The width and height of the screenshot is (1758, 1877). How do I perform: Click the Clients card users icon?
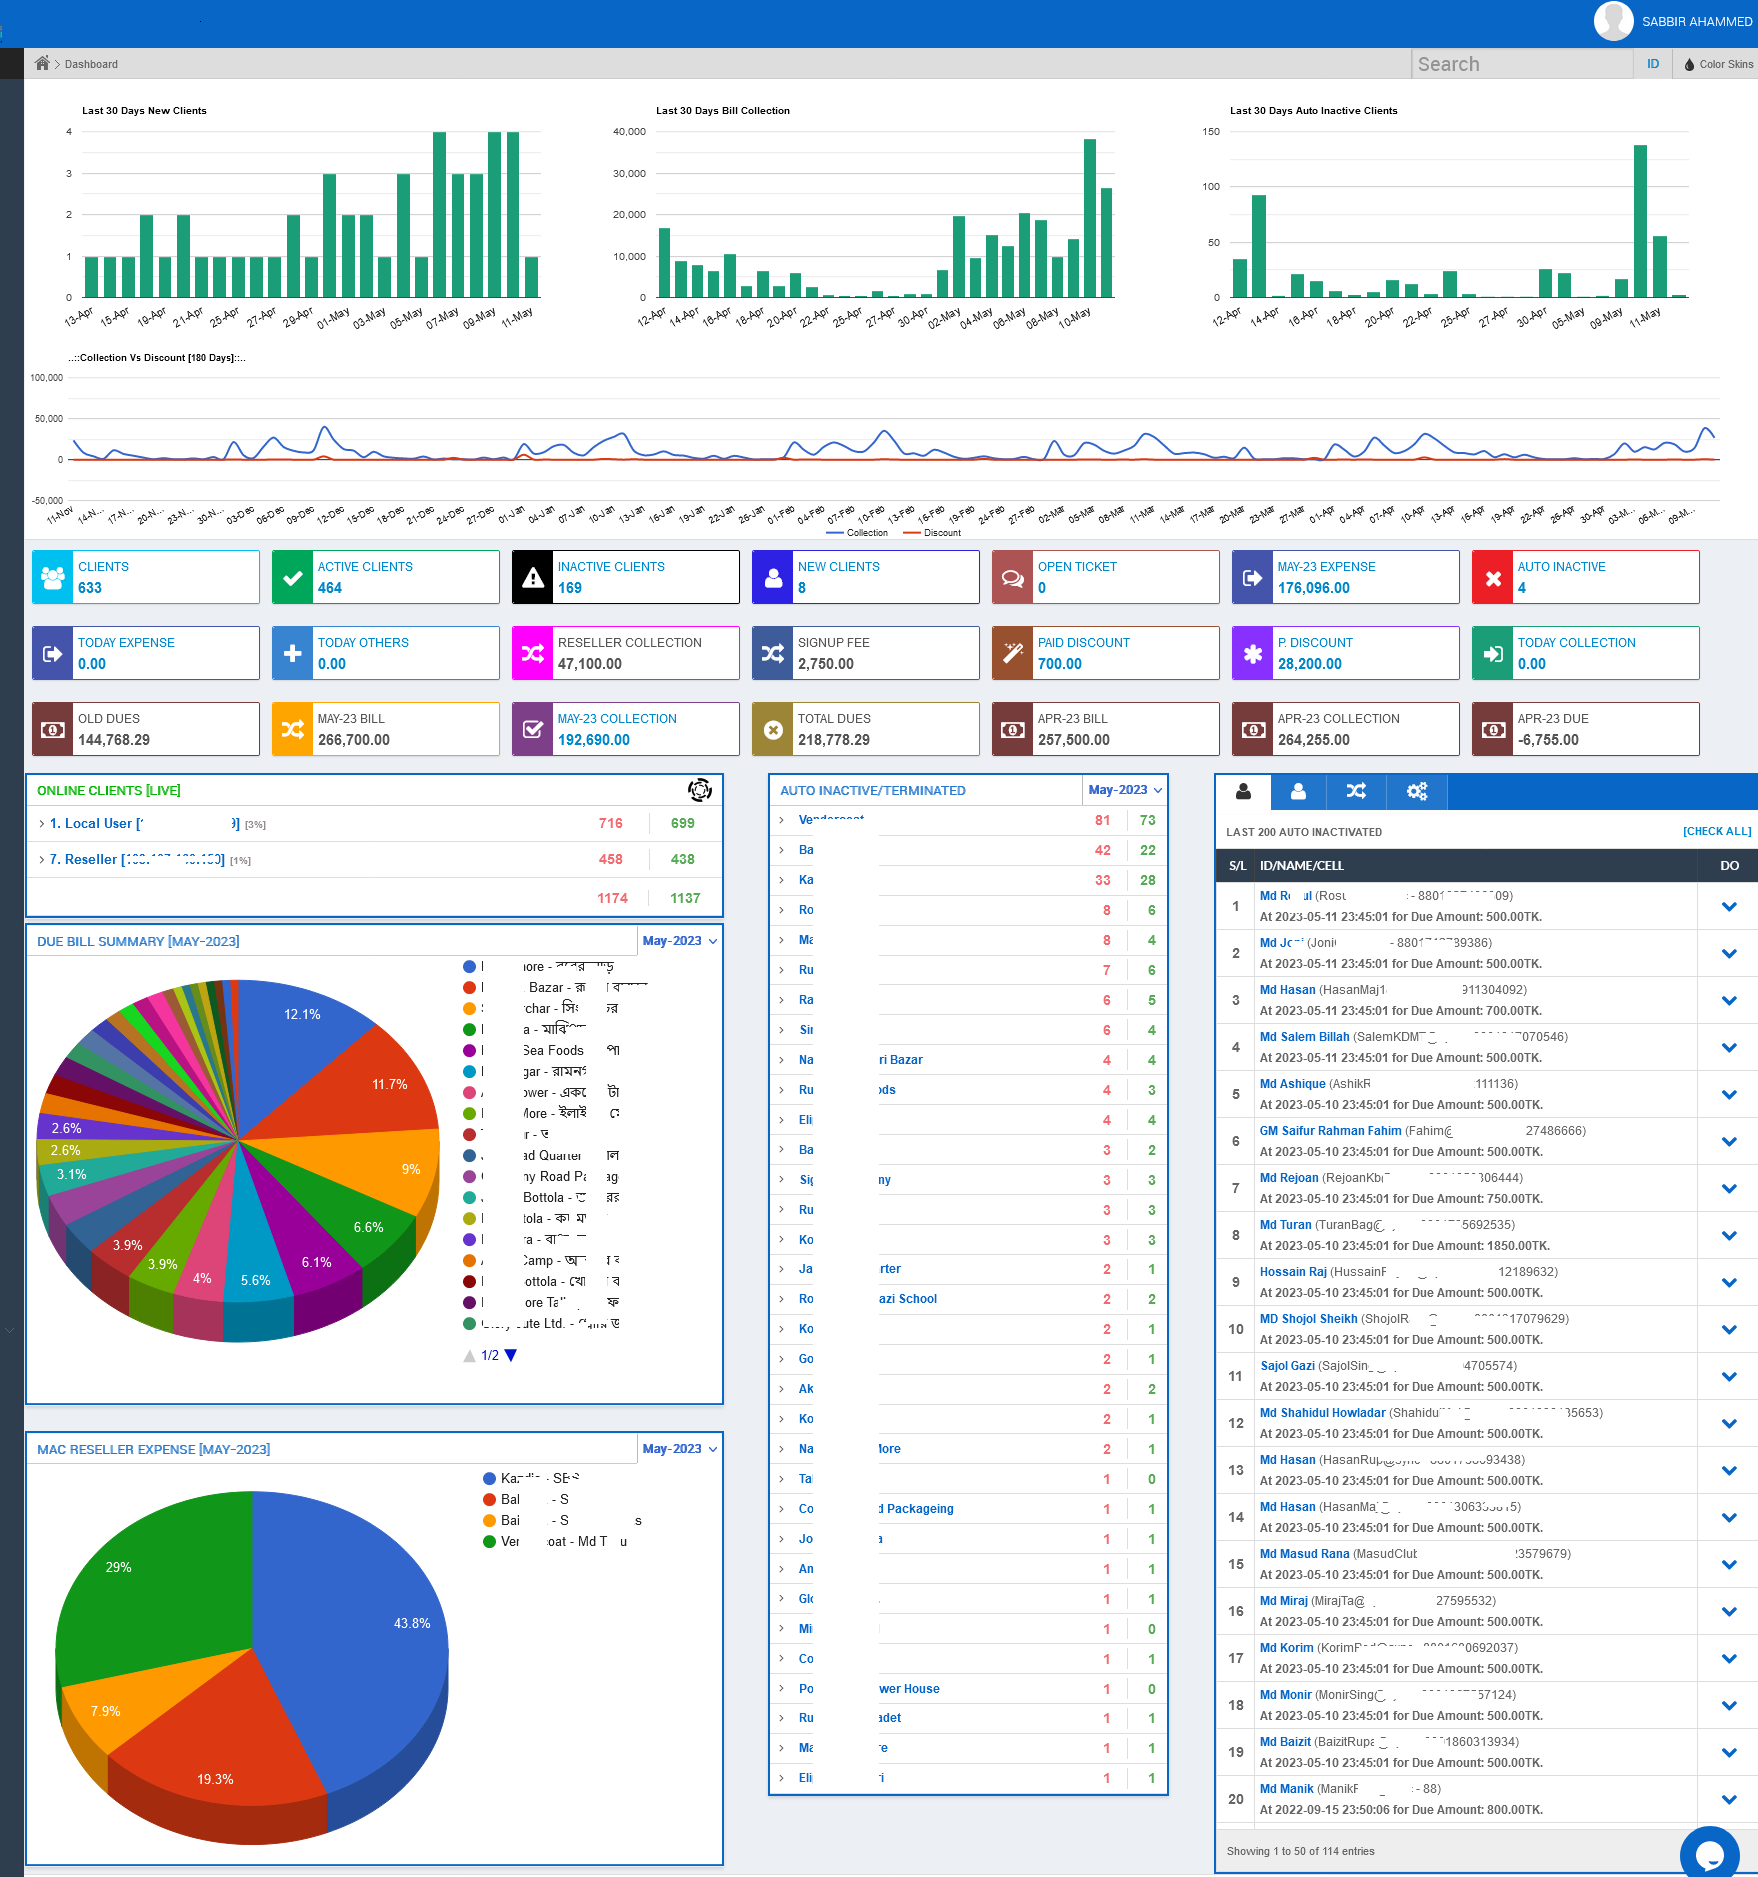(x=53, y=578)
